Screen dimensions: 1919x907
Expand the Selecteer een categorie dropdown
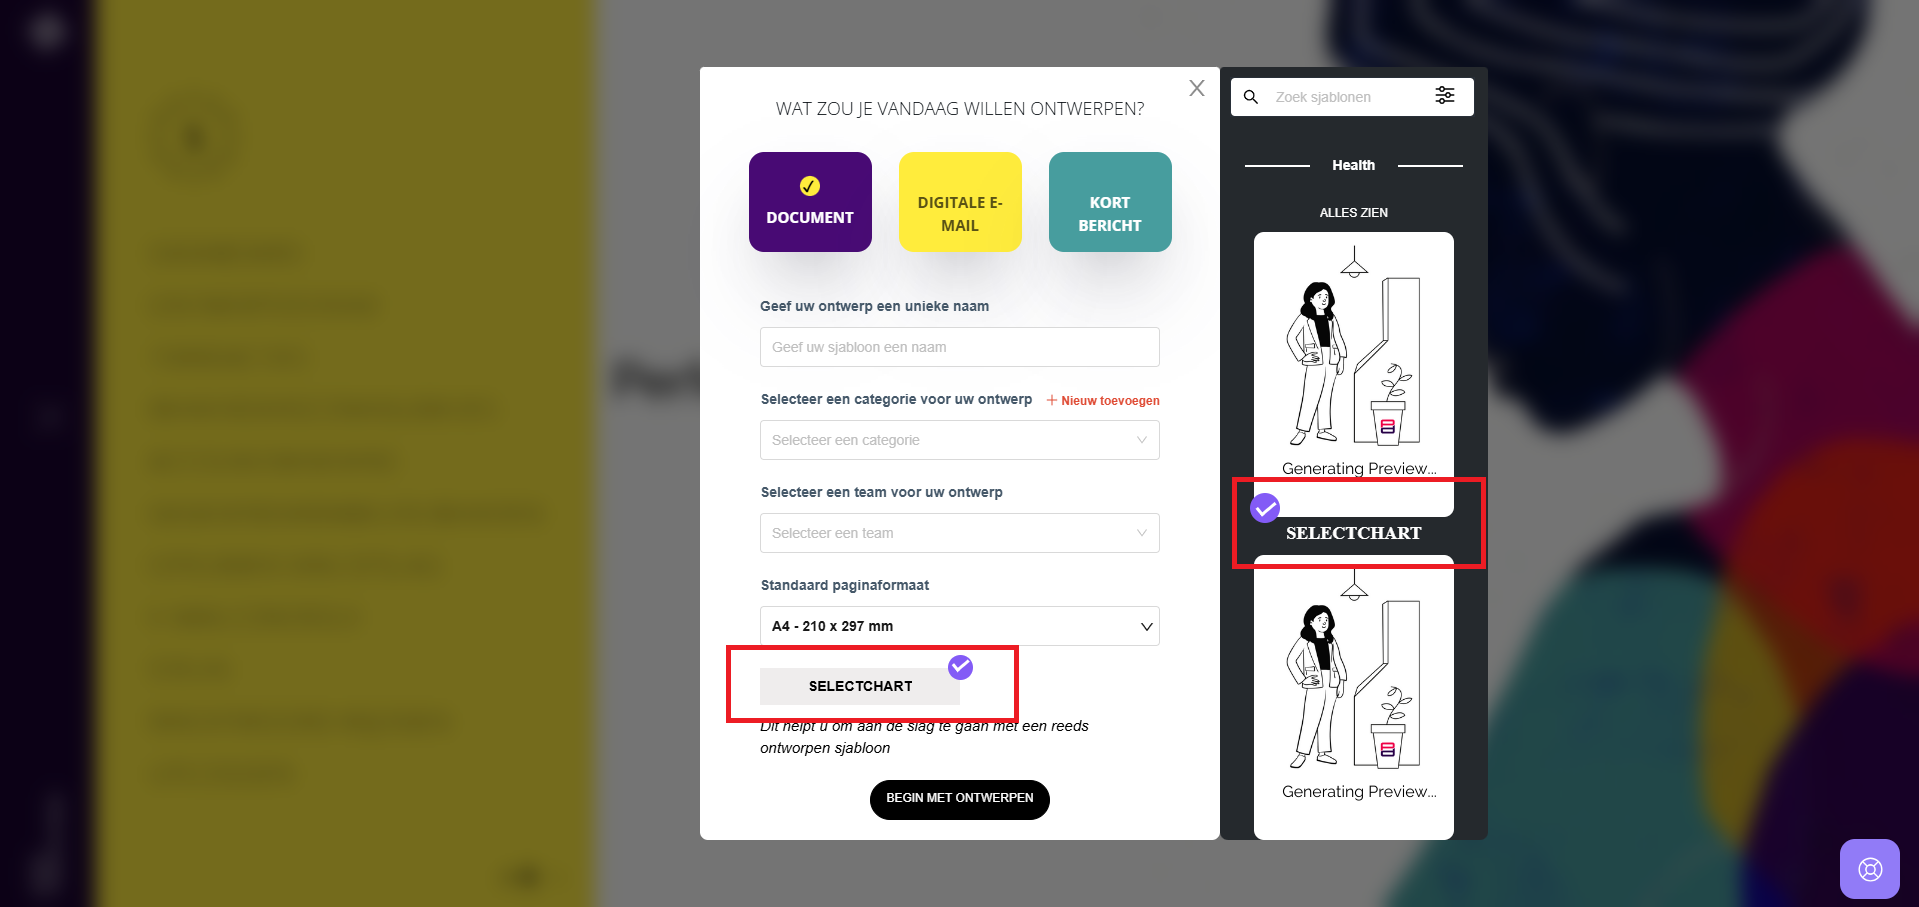[960, 440]
